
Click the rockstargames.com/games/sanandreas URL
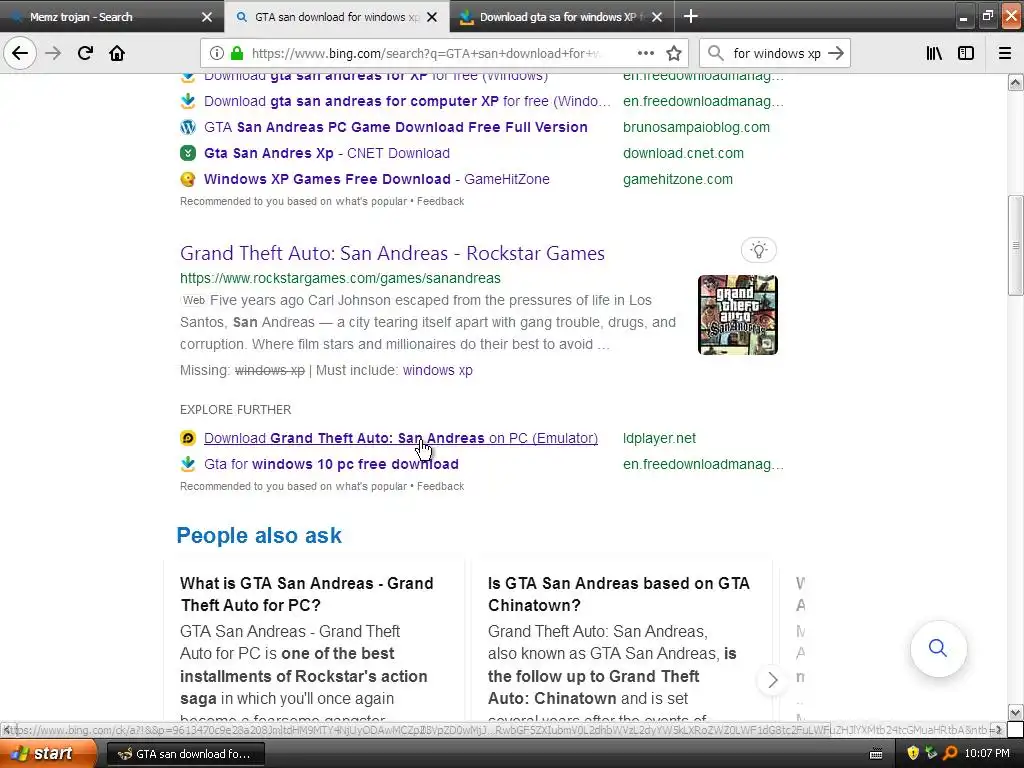[340, 278]
